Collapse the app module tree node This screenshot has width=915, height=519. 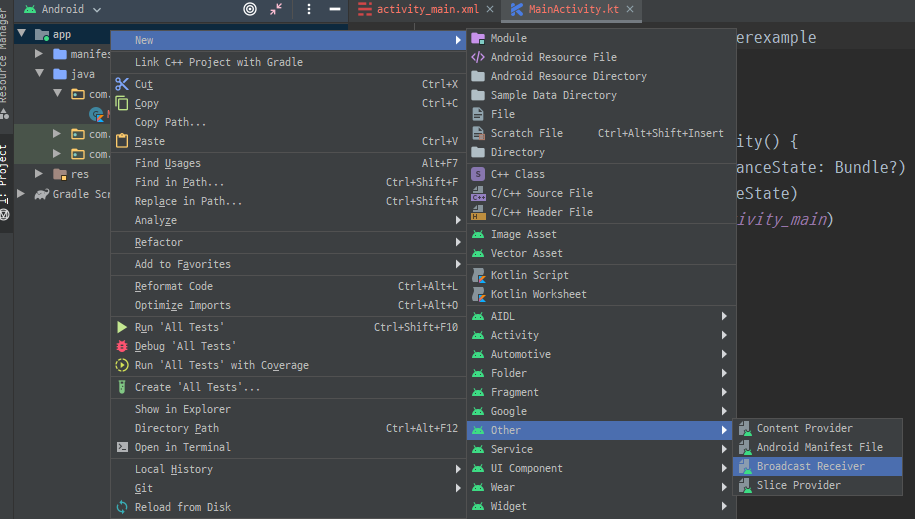tap(22, 34)
